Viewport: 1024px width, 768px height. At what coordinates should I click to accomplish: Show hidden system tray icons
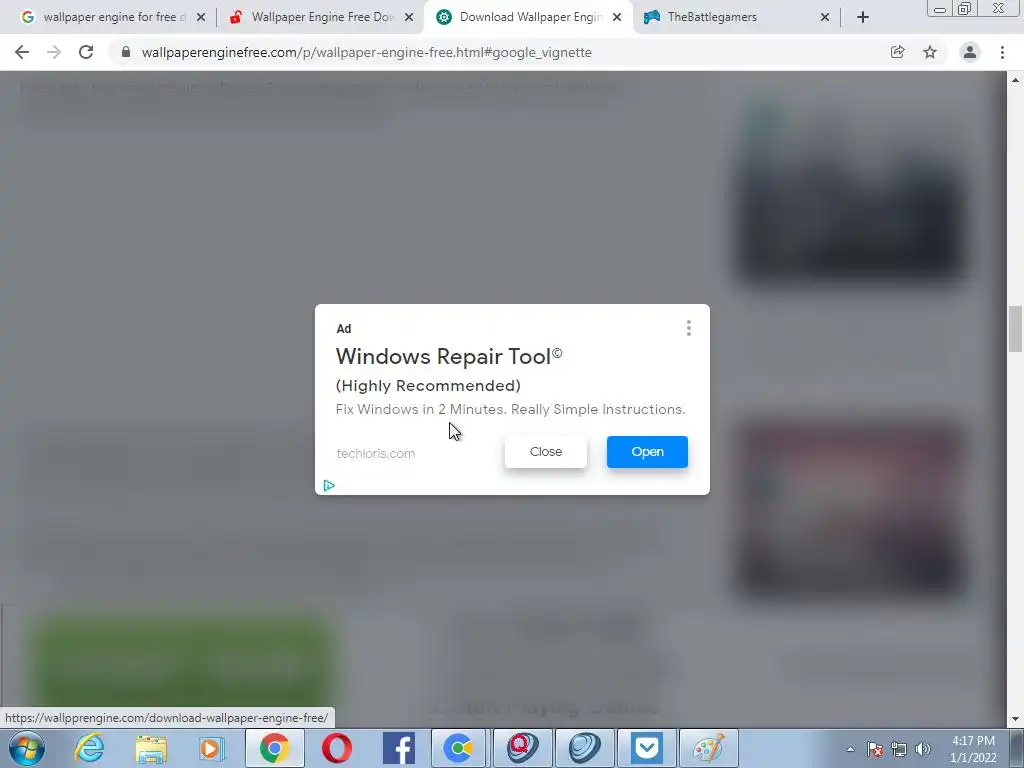click(x=850, y=749)
